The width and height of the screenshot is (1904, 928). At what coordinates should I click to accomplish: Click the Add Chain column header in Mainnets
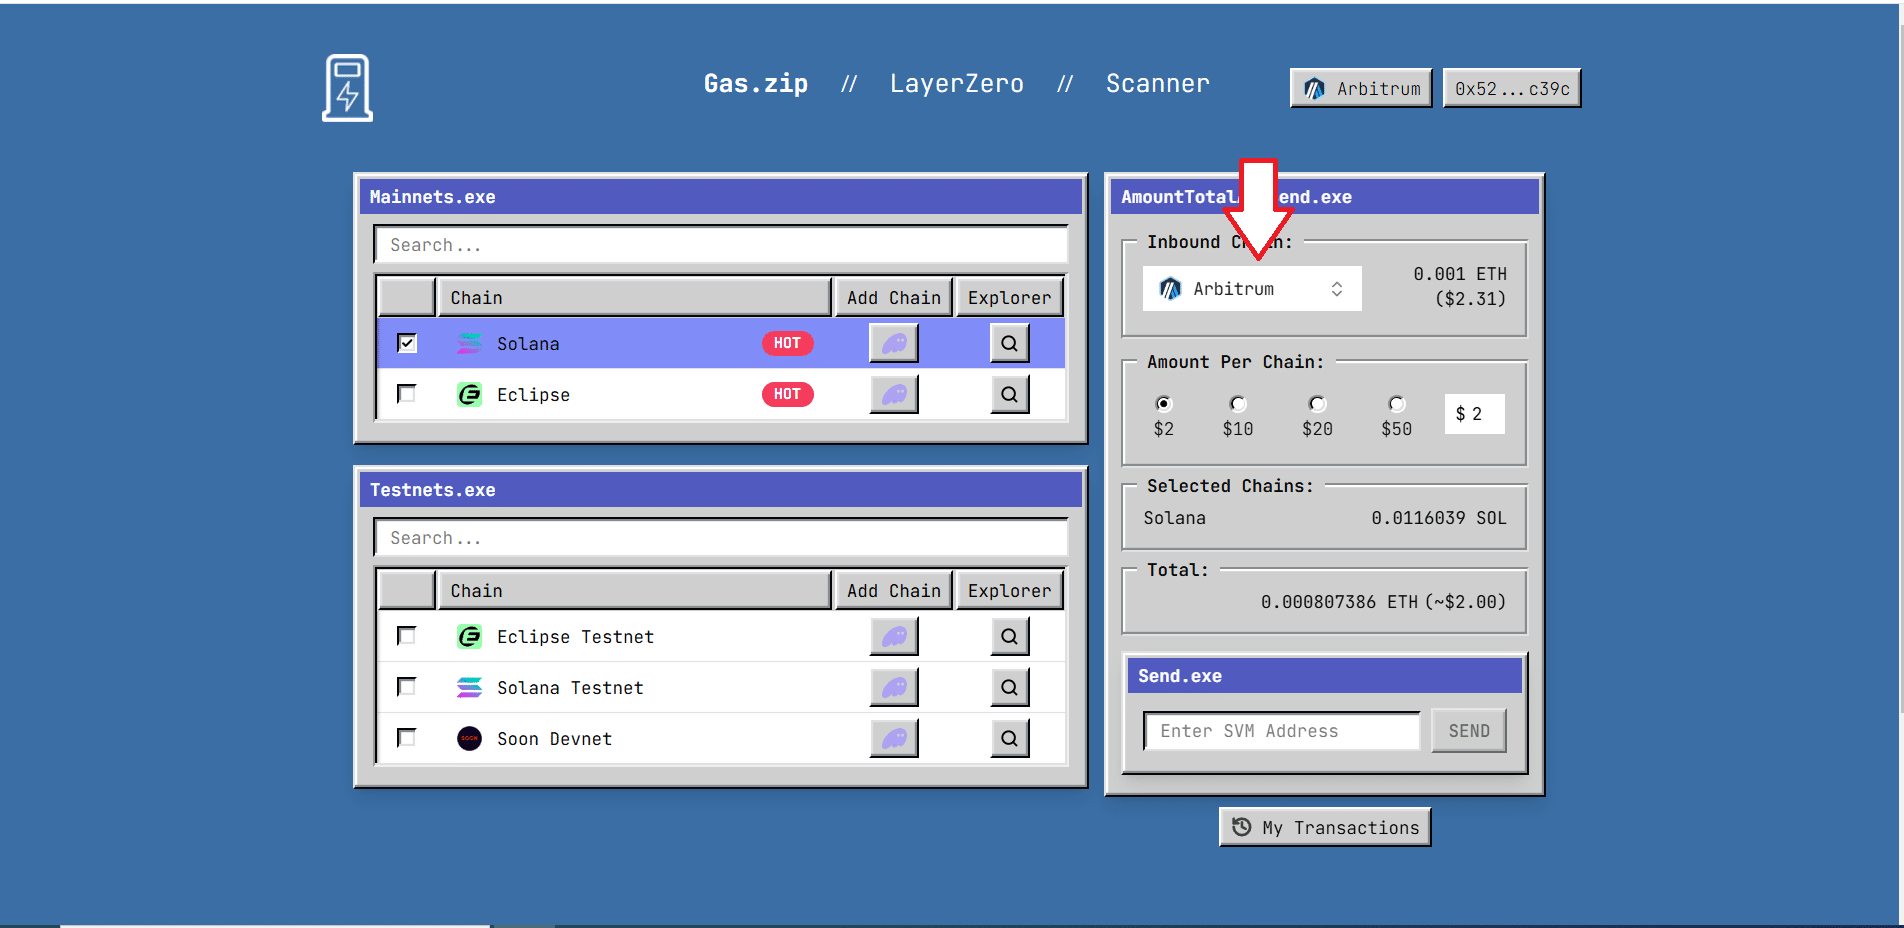click(894, 298)
